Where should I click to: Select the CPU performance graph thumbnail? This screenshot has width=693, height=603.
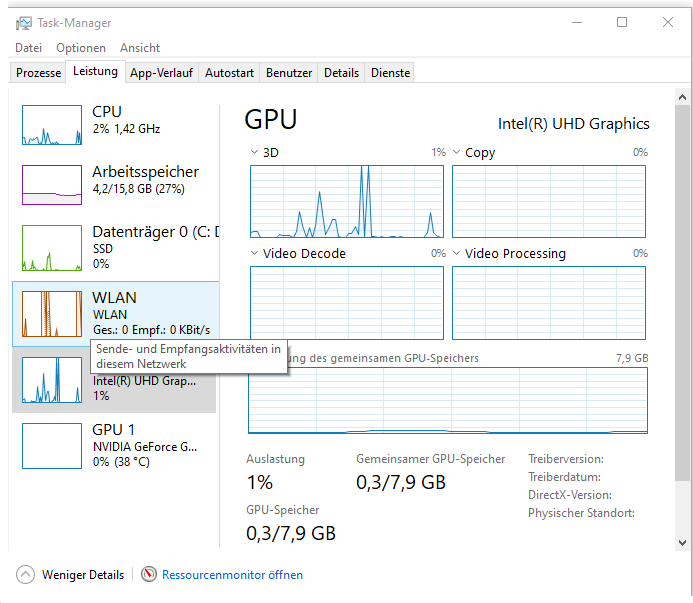(x=51, y=123)
